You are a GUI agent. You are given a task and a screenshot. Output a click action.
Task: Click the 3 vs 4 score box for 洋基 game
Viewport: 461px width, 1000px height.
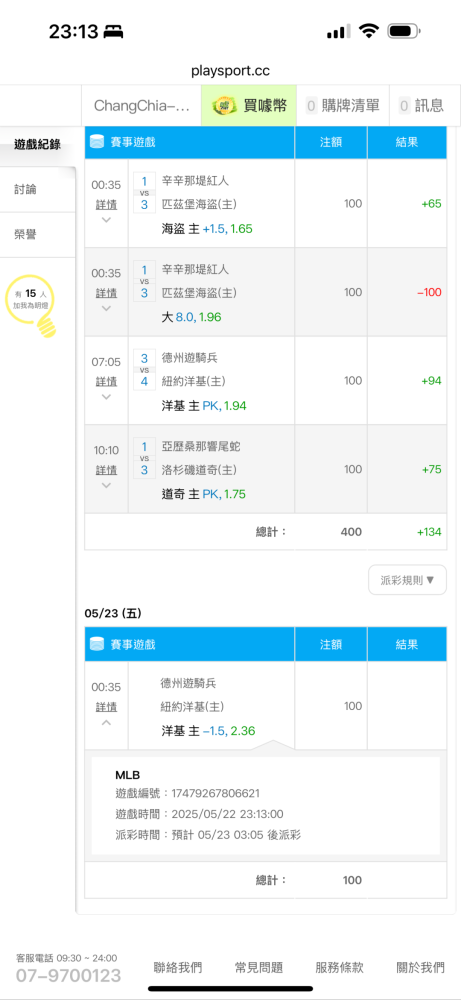pyautogui.click(x=144, y=369)
